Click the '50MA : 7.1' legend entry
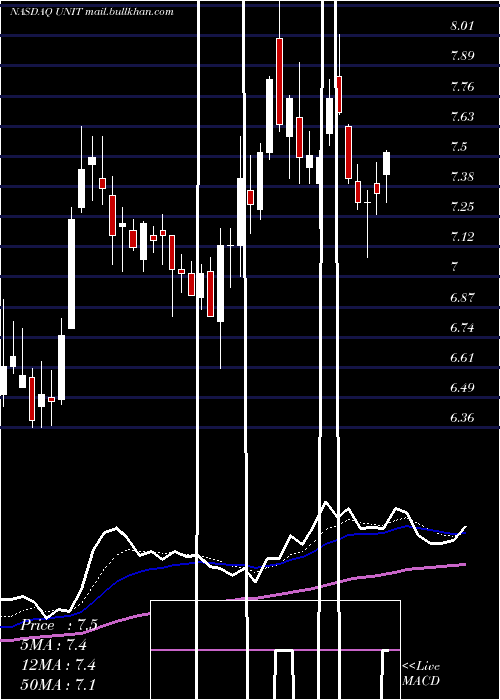 coord(58,684)
